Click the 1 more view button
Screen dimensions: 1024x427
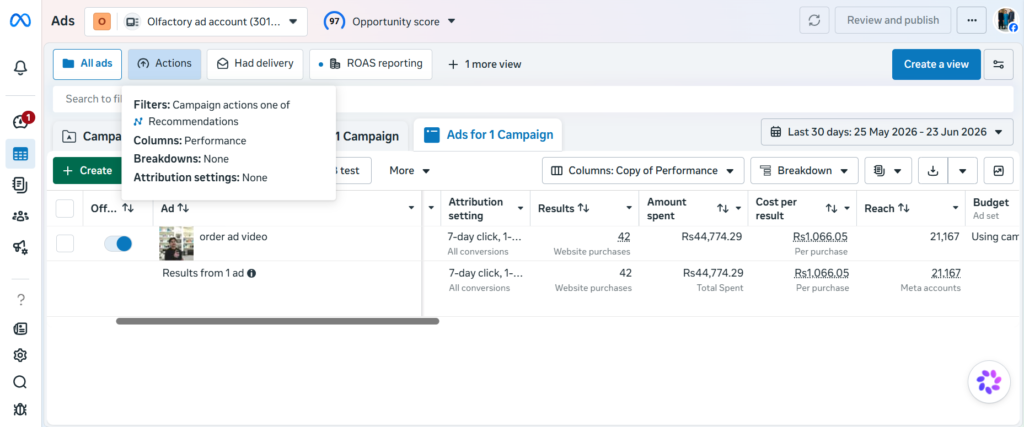coord(484,64)
